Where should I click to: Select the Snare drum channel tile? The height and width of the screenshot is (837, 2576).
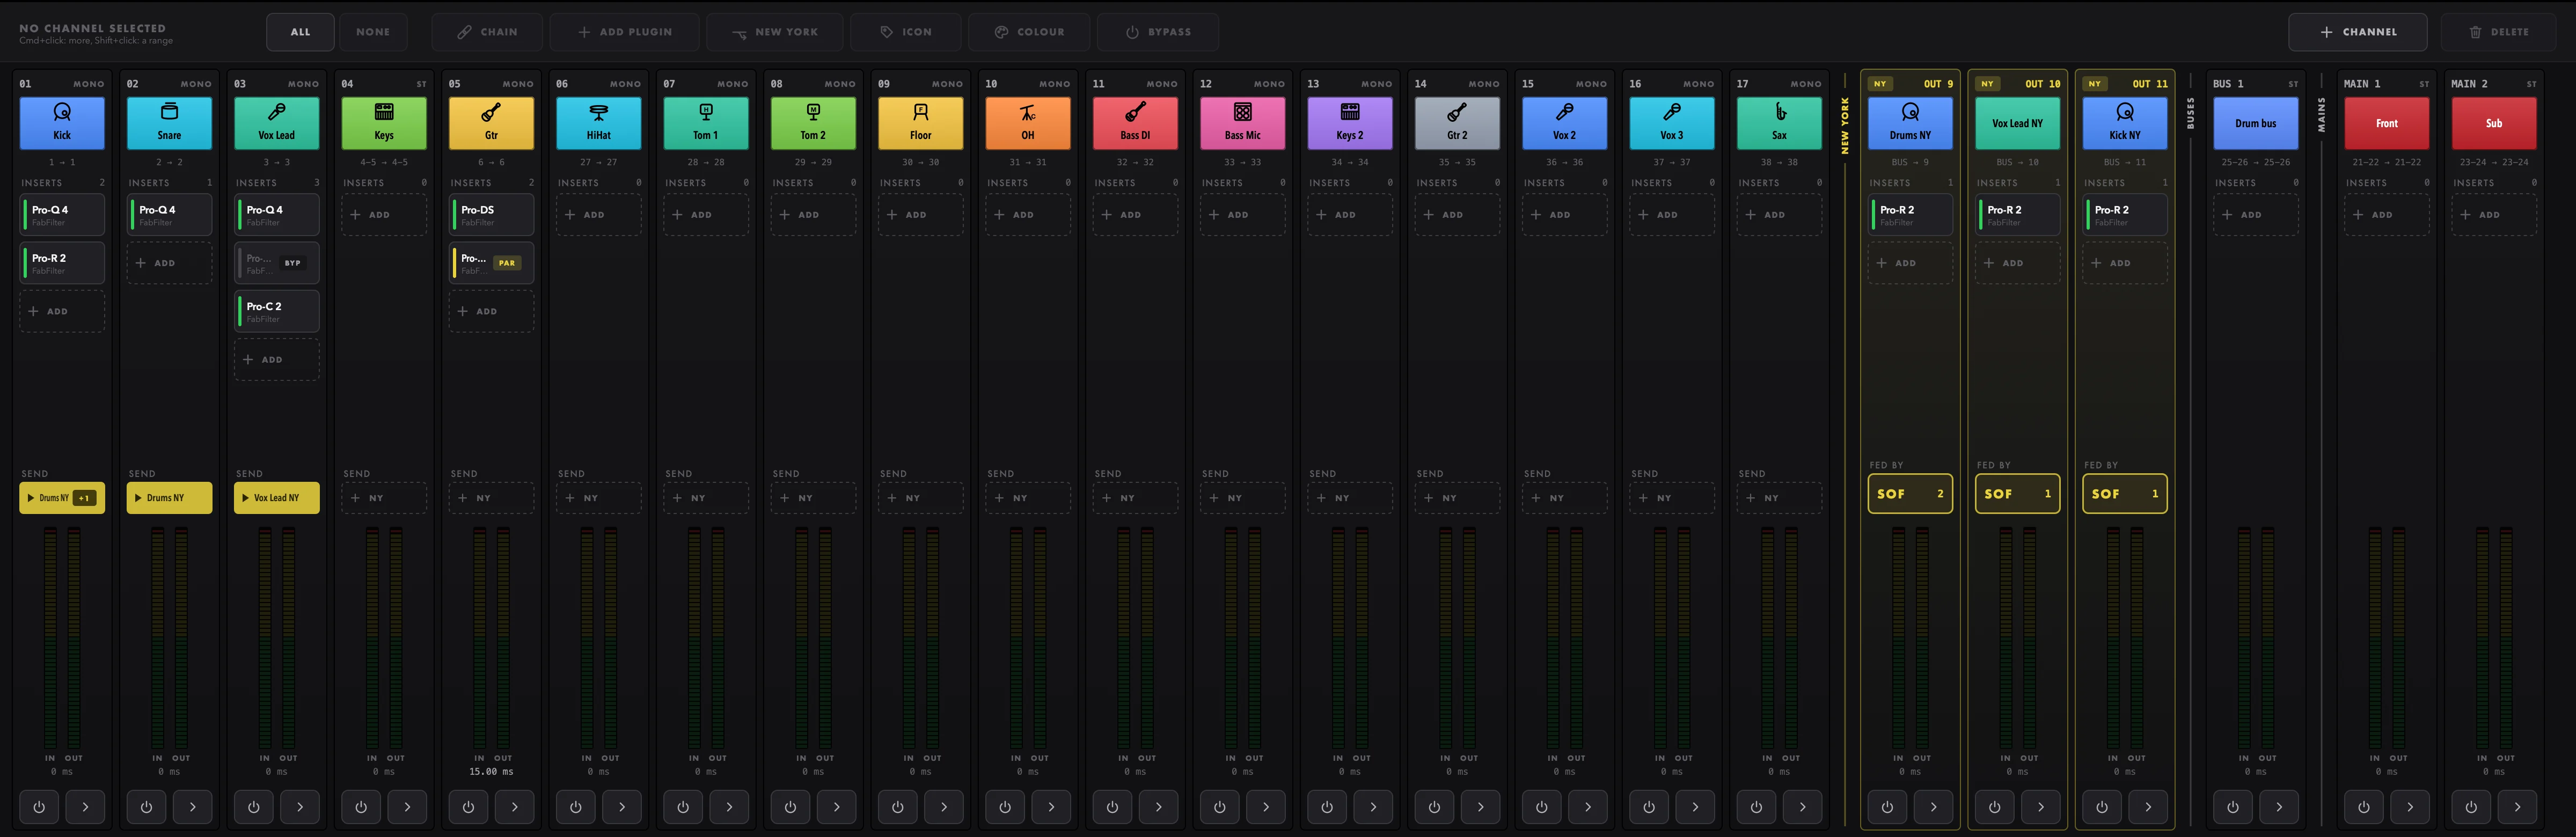(169, 123)
